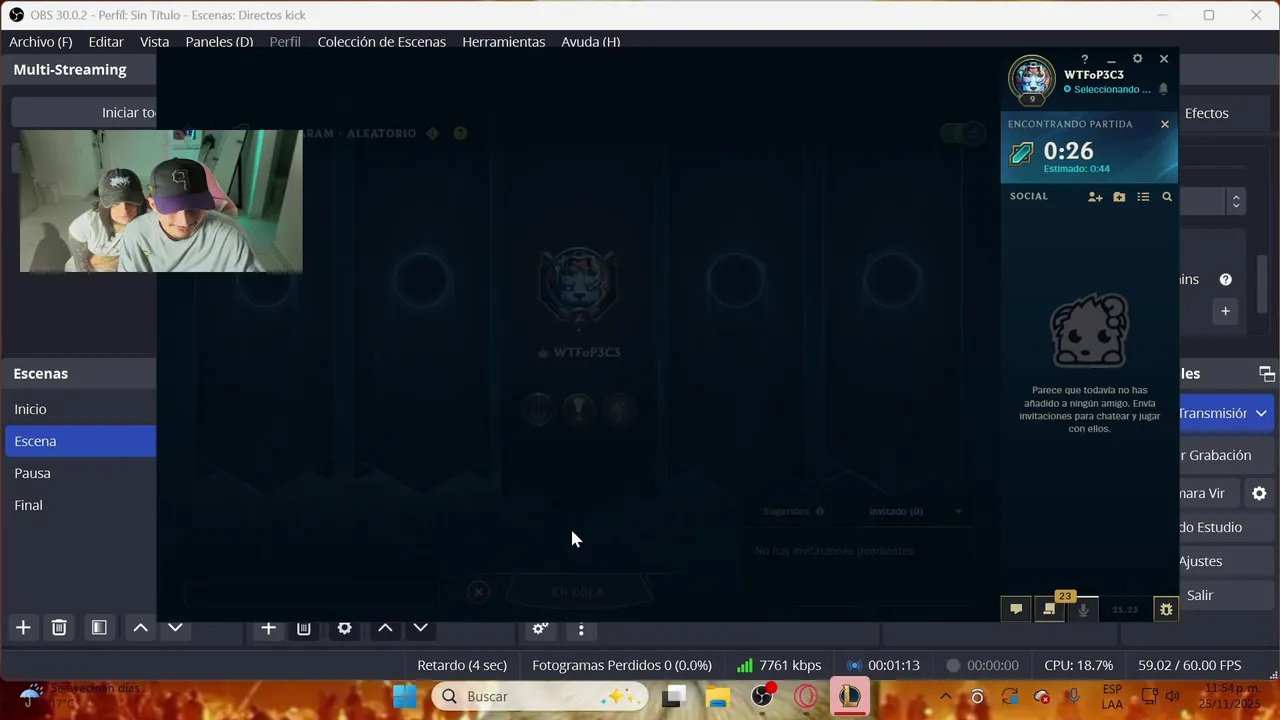This screenshot has width=1280, height=720.
Task: Open audio mixer three-dot menu
Action: [x=581, y=629]
